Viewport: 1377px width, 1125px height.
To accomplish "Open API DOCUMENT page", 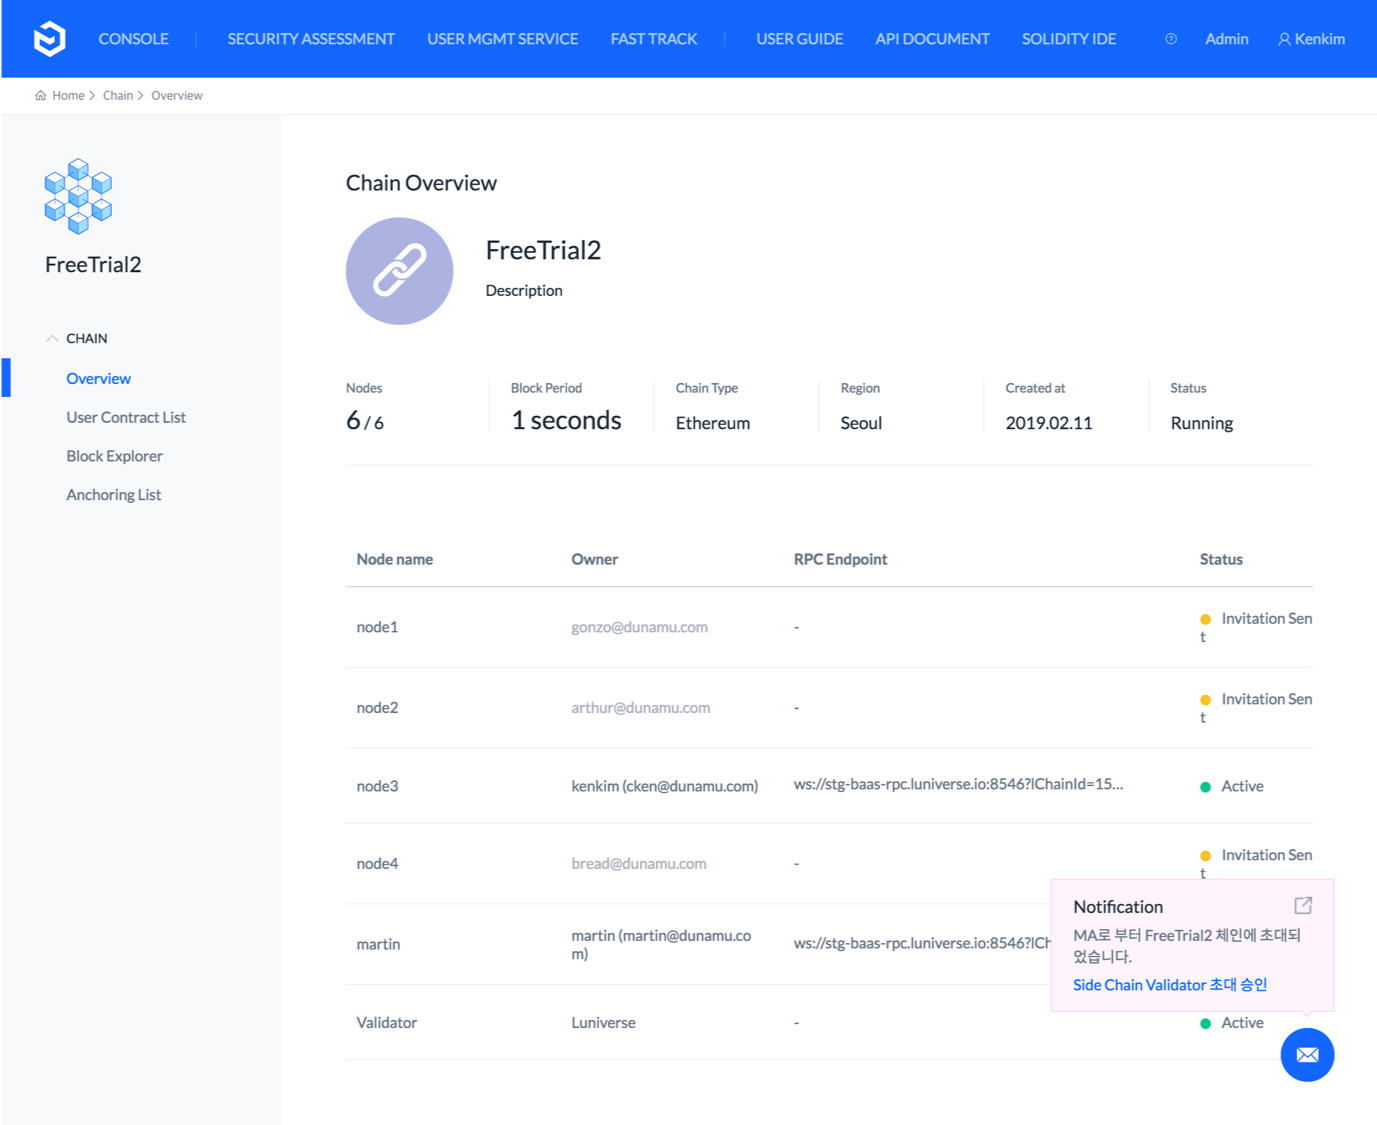I will click(x=932, y=39).
